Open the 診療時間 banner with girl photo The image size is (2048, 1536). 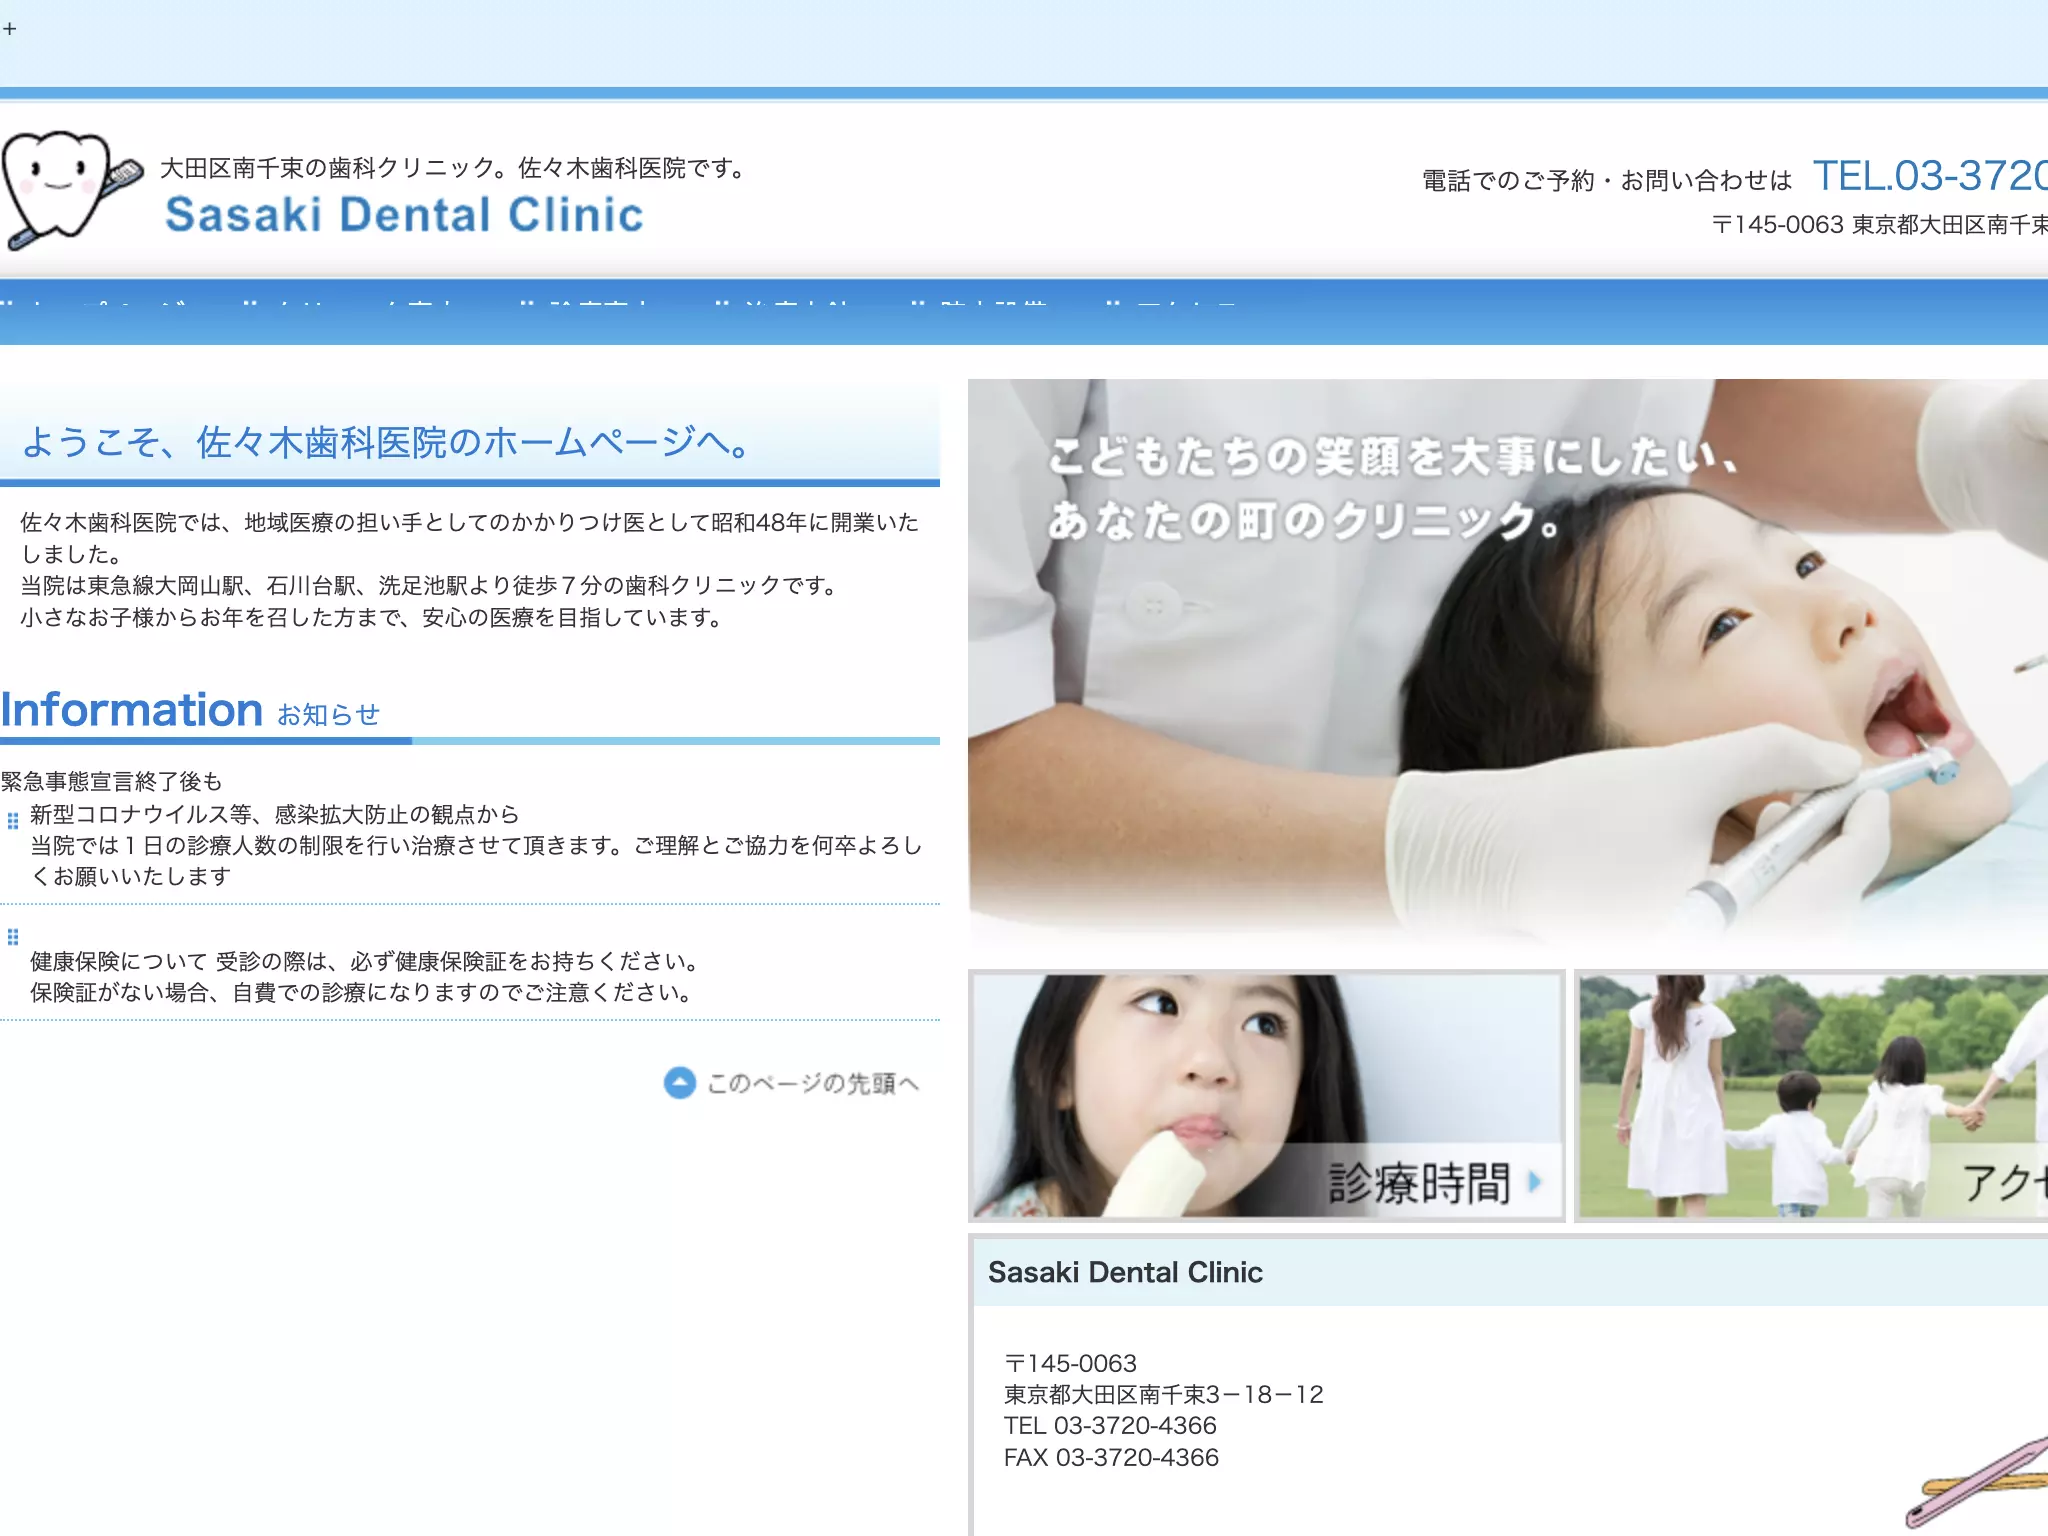click(1267, 1095)
